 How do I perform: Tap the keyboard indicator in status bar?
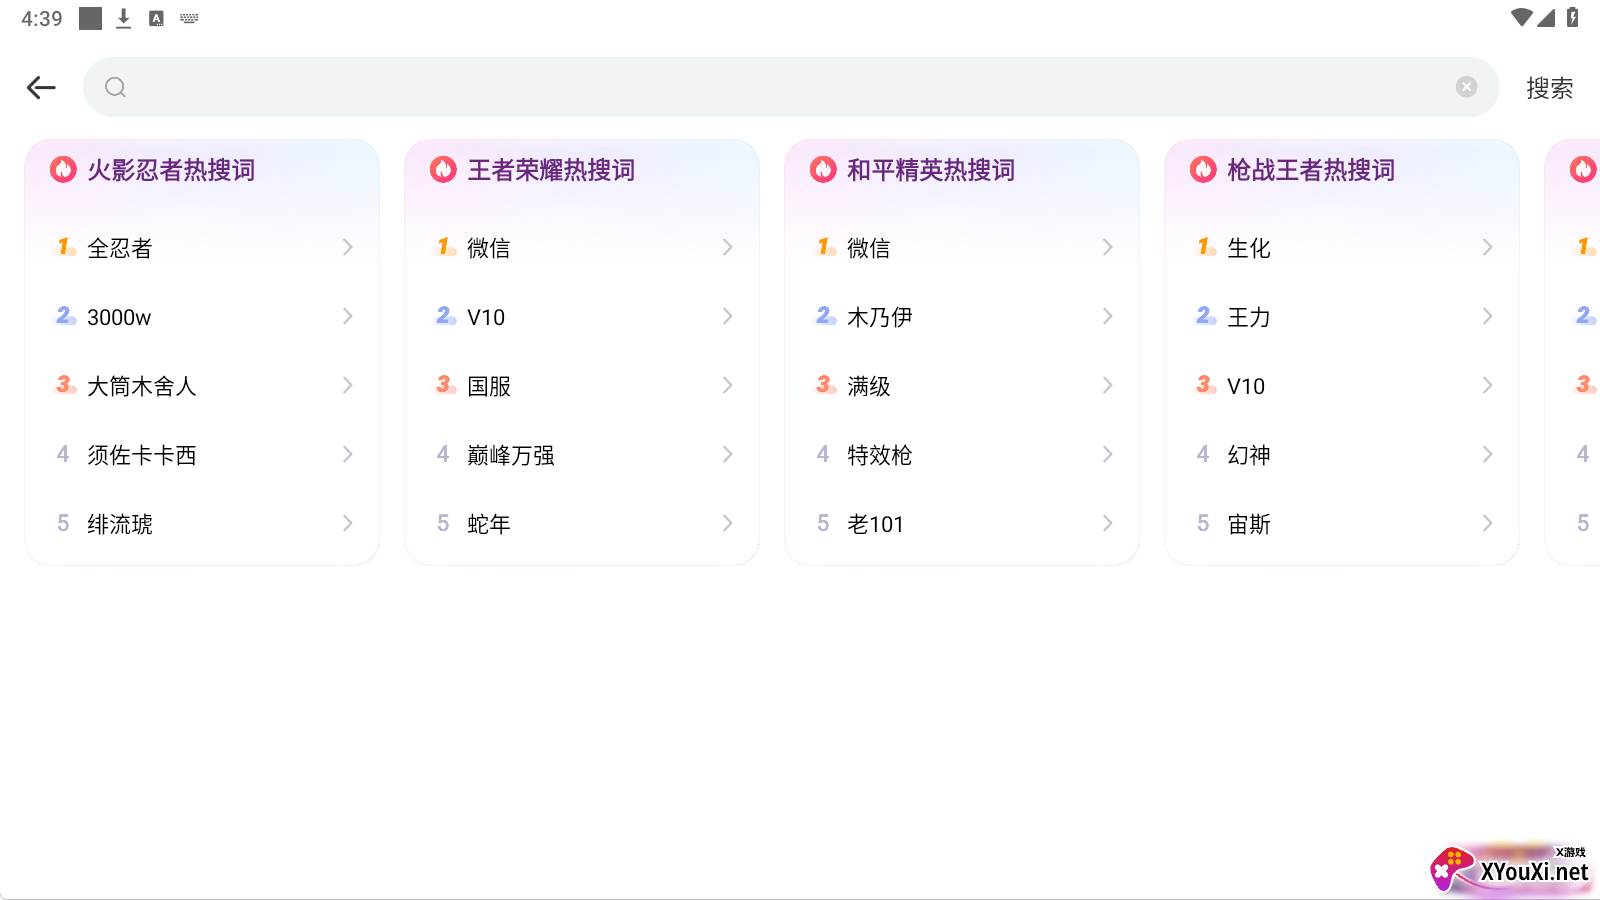tap(189, 18)
